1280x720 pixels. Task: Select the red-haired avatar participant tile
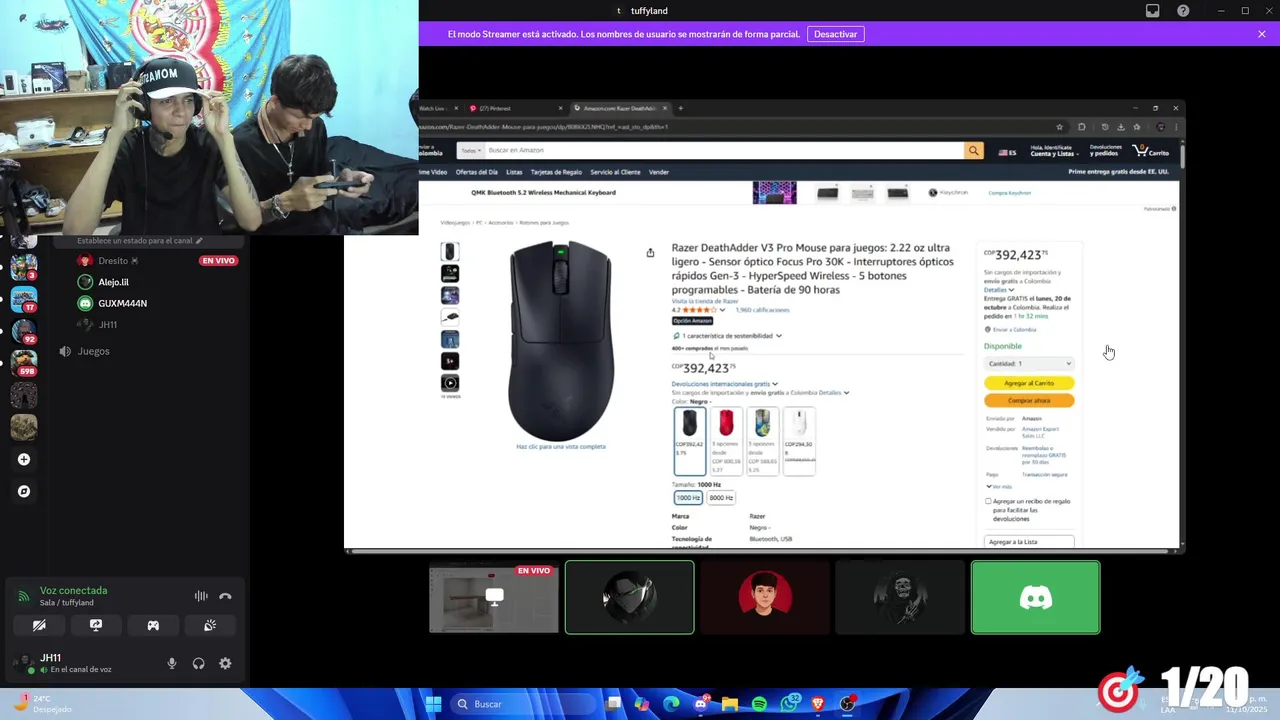(765, 597)
